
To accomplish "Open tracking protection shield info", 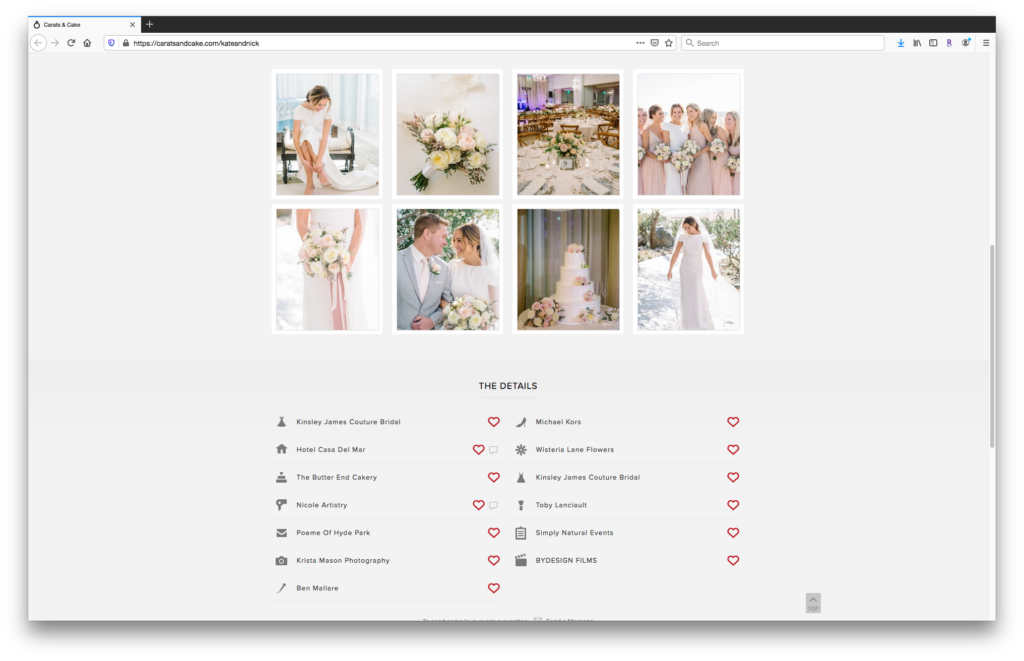I will pyautogui.click(x=111, y=43).
